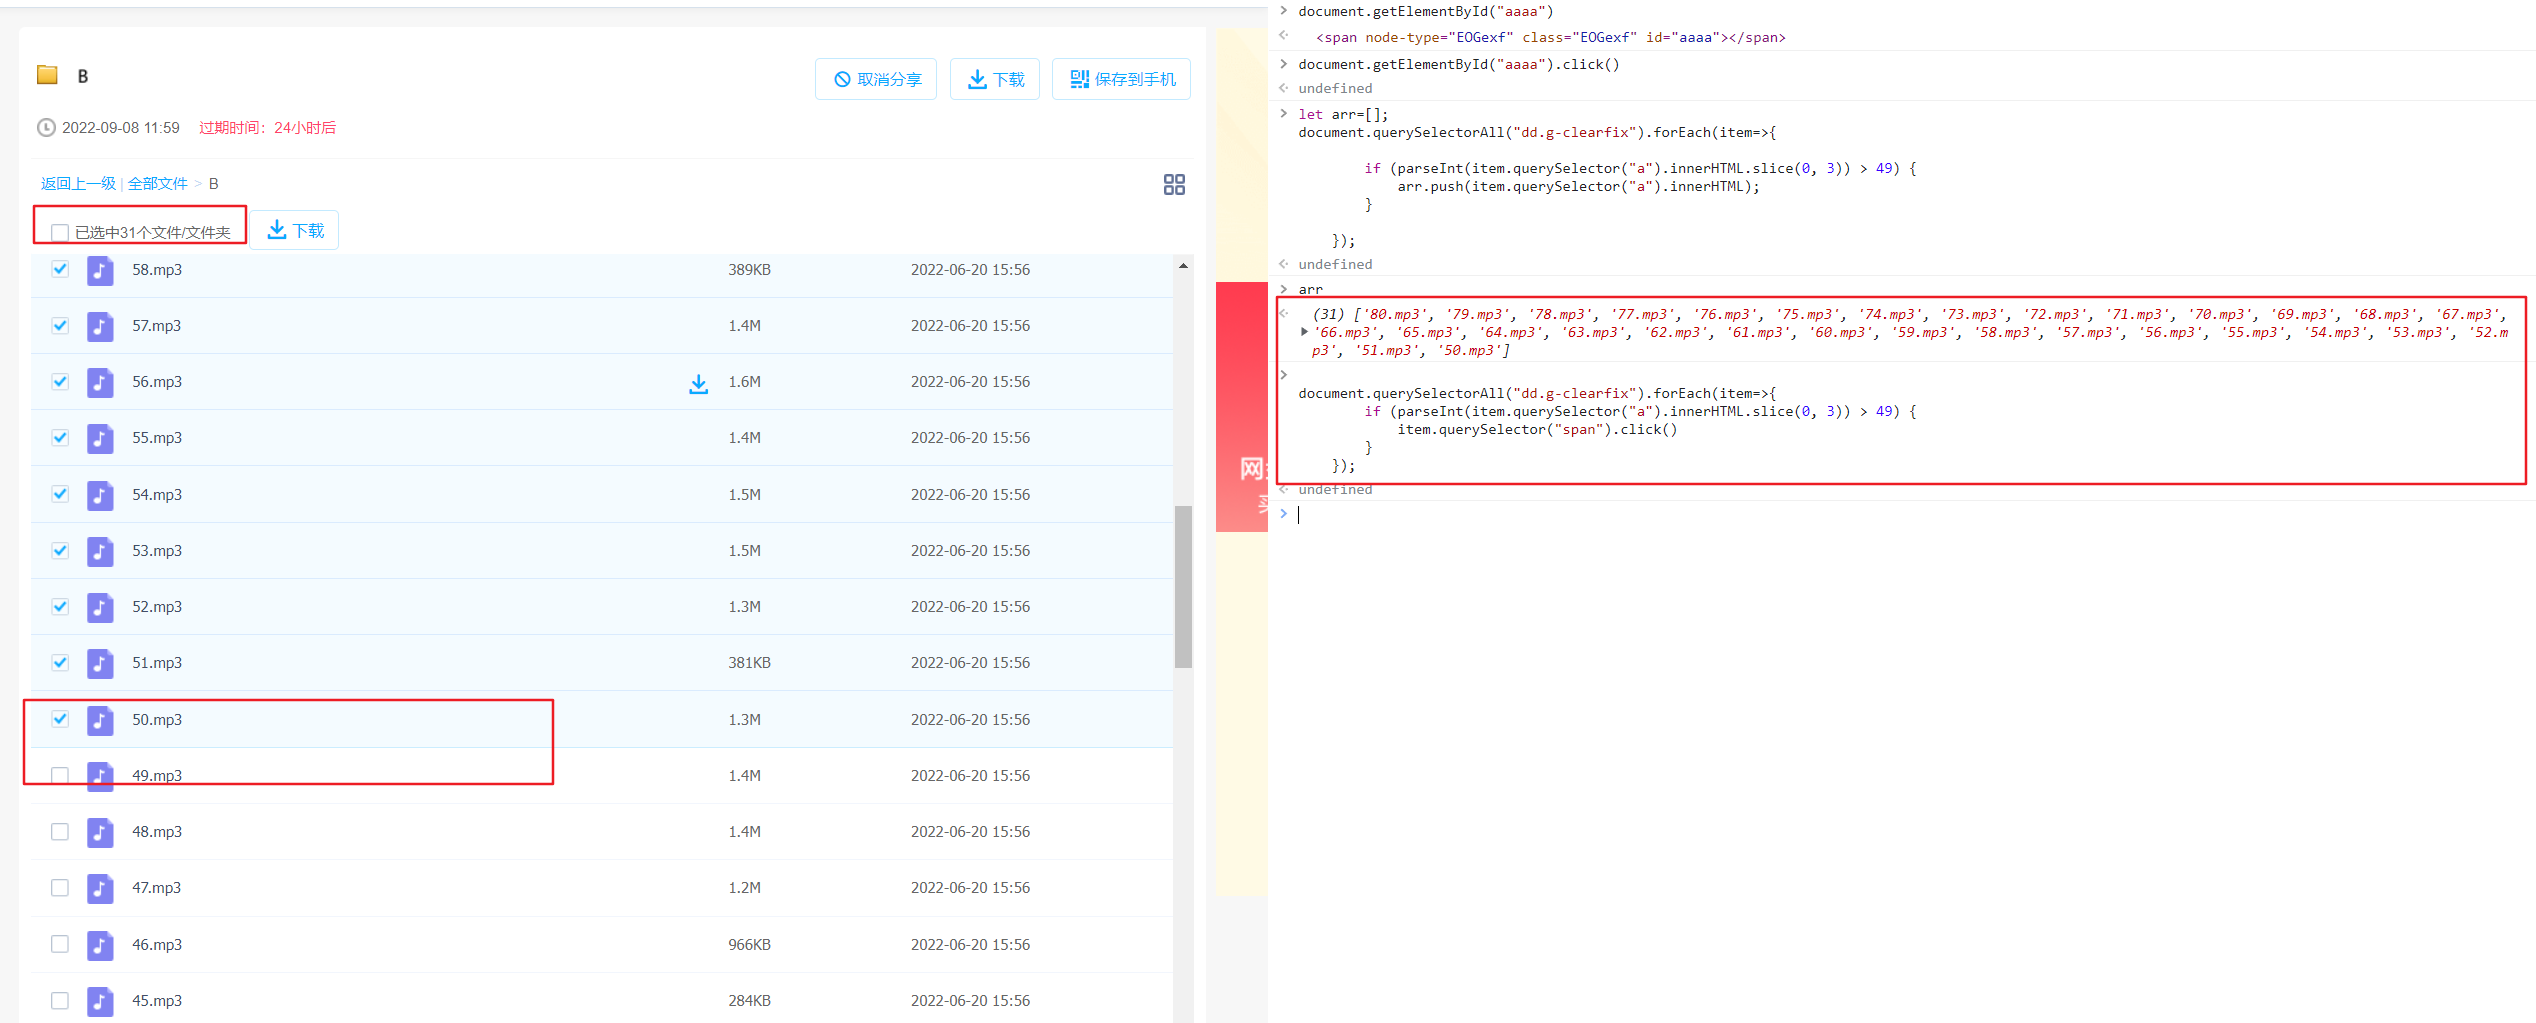Viewport: 2536px width, 1023px height.
Task: Click the clock icon beside share date
Action: [46, 128]
